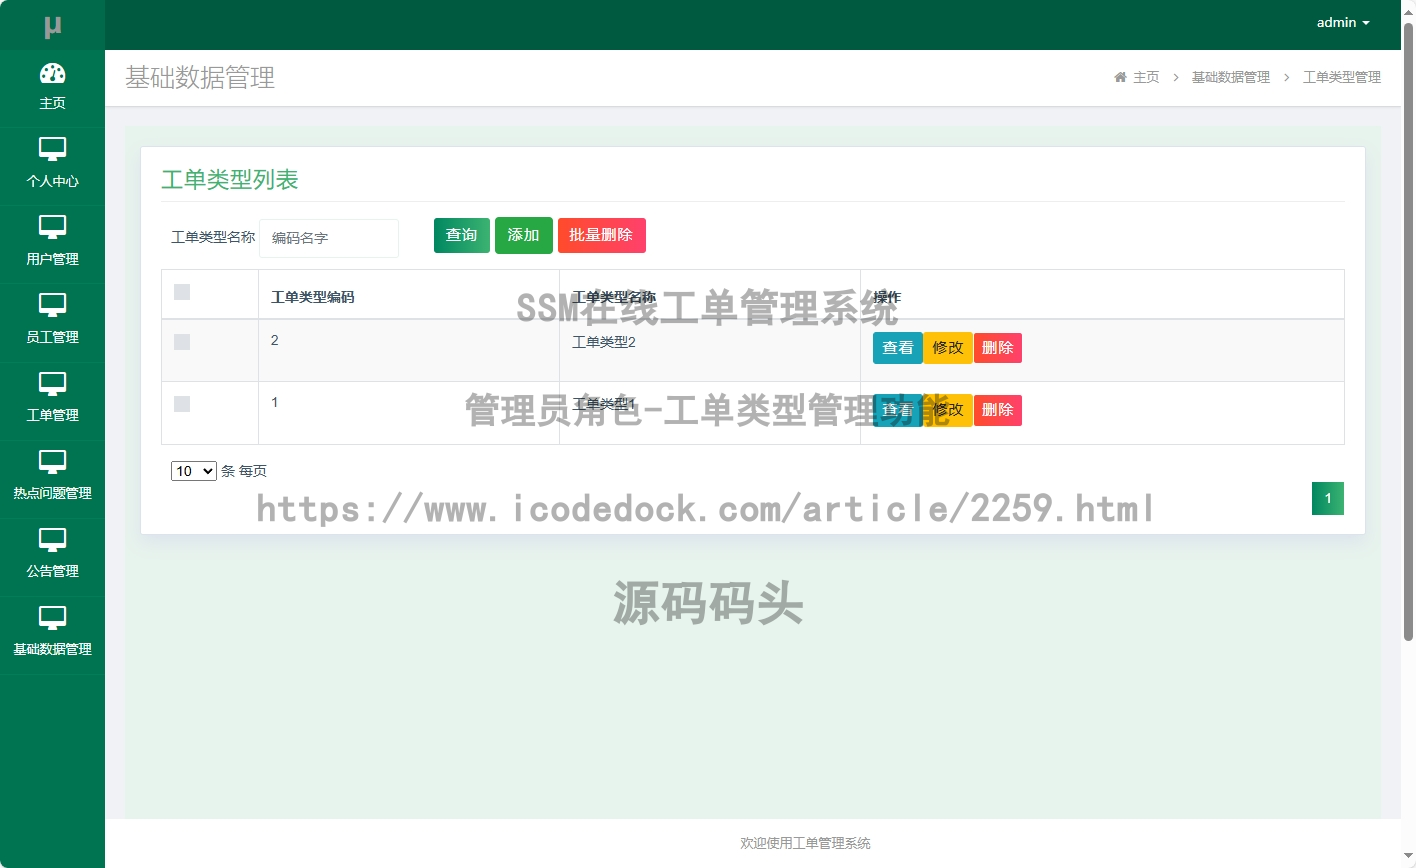Image resolution: width=1416 pixels, height=868 pixels.
Task: Click 工单类型管理 breadcrumb link
Action: [1342, 77]
